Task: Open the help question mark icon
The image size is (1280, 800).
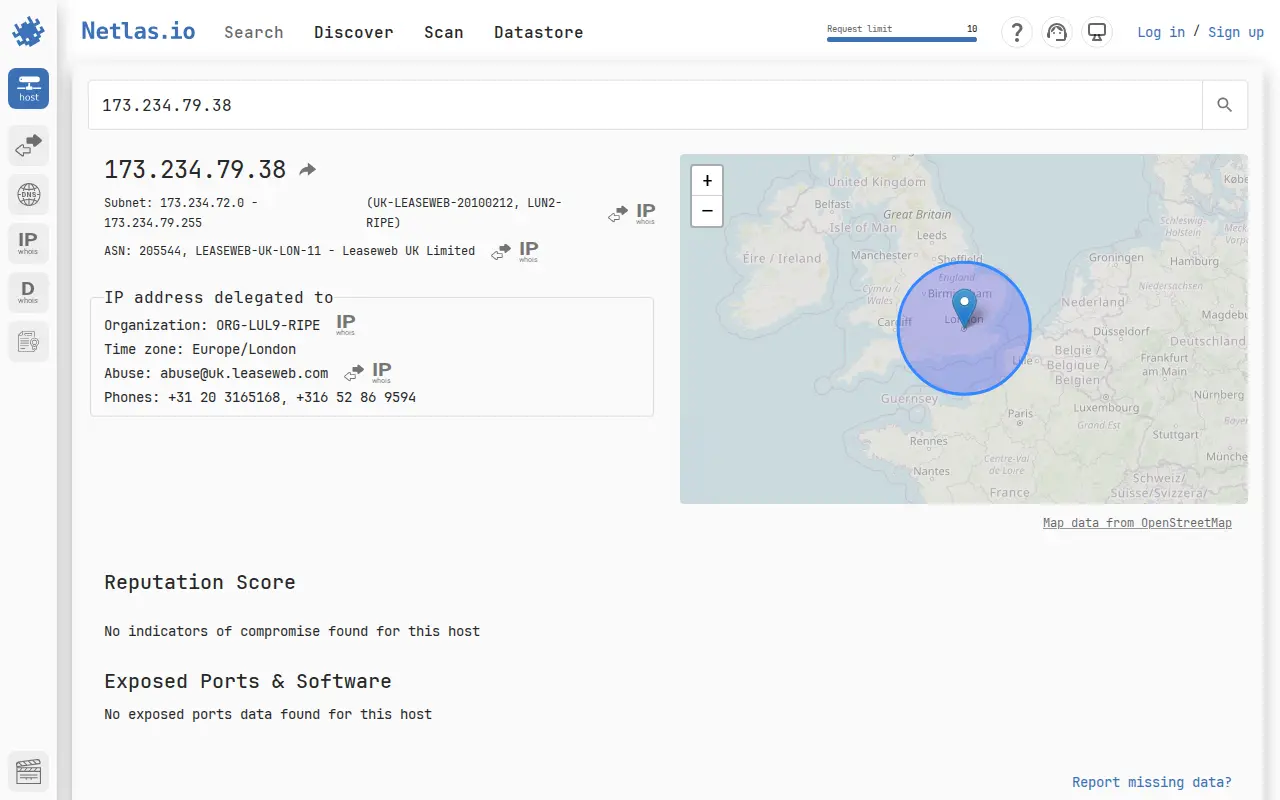Action: [1017, 32]
